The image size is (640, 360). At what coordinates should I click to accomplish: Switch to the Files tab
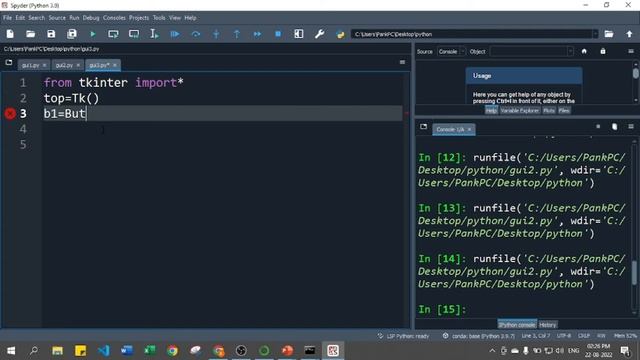coord(564,111)
